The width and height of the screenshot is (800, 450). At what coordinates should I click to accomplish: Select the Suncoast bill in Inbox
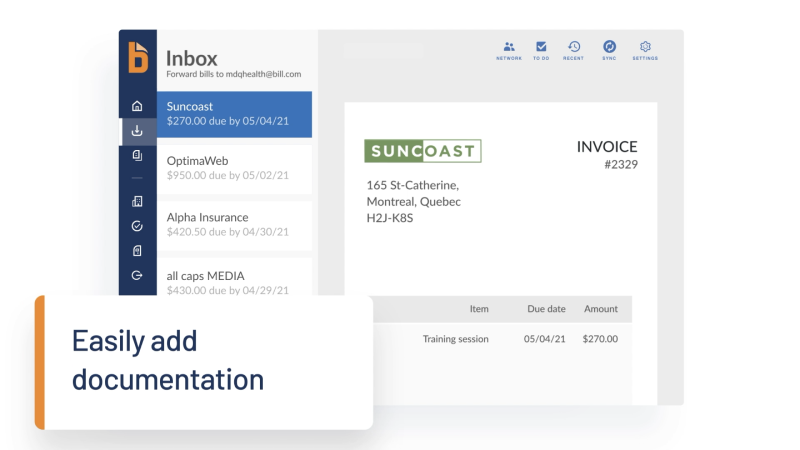click(x=234, y=114)
